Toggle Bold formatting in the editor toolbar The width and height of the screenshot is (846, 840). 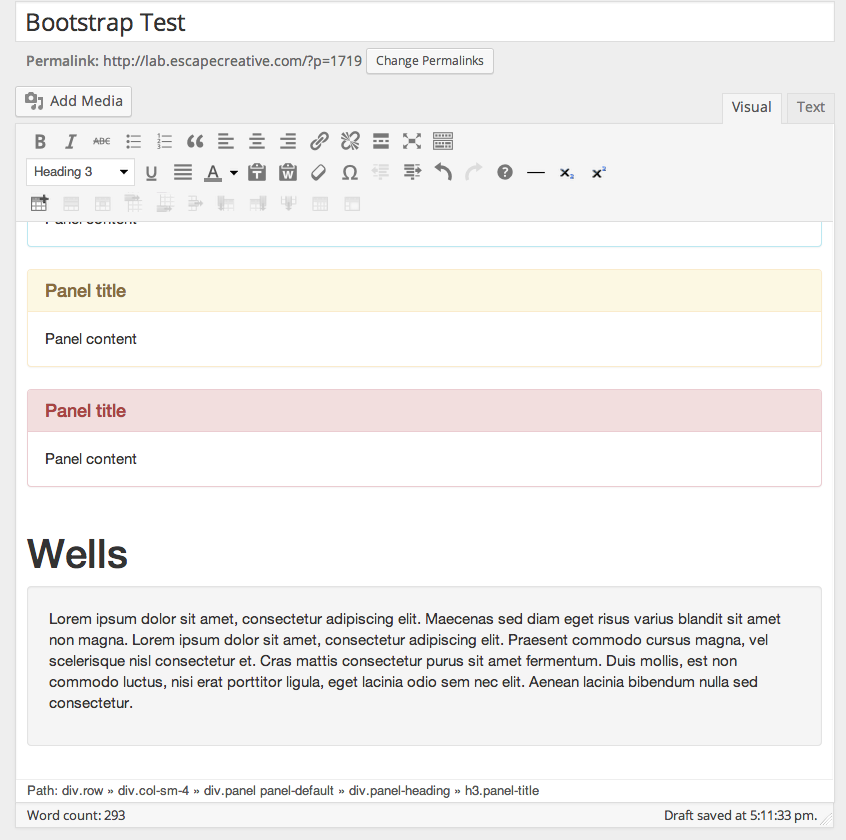(x=40, y=141)
